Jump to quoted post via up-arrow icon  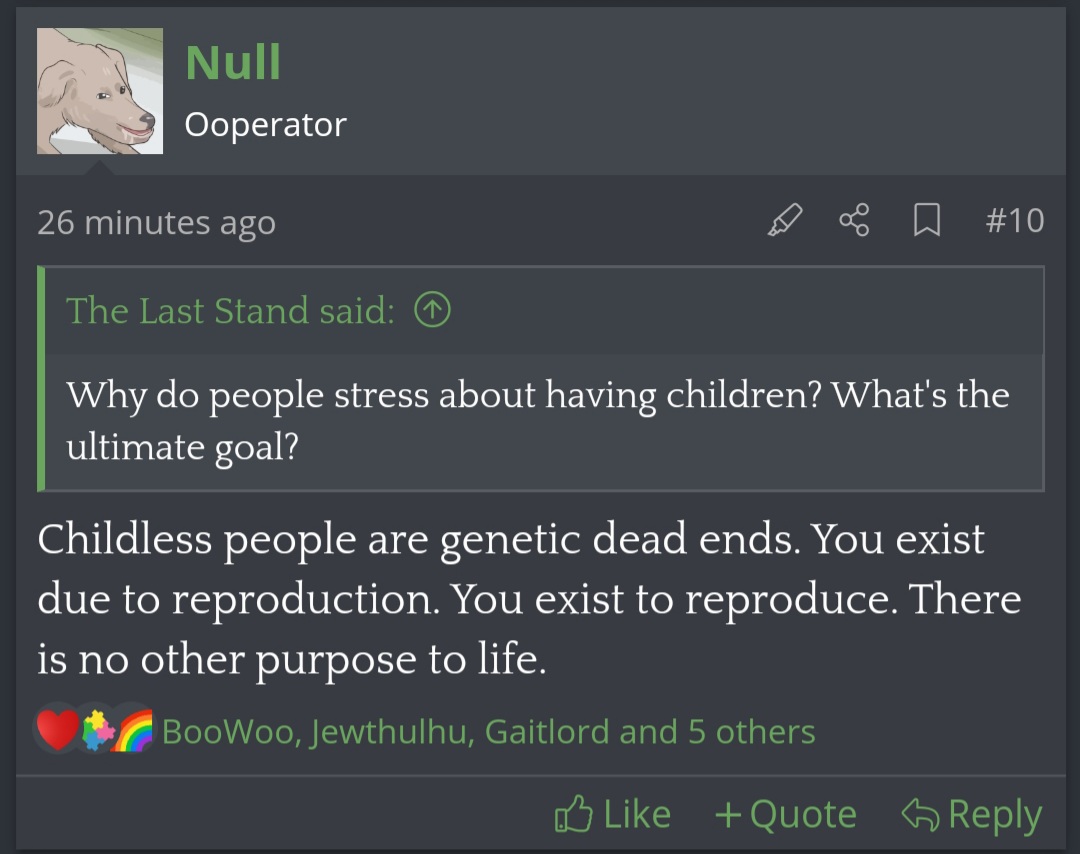[x=432, y=311]
